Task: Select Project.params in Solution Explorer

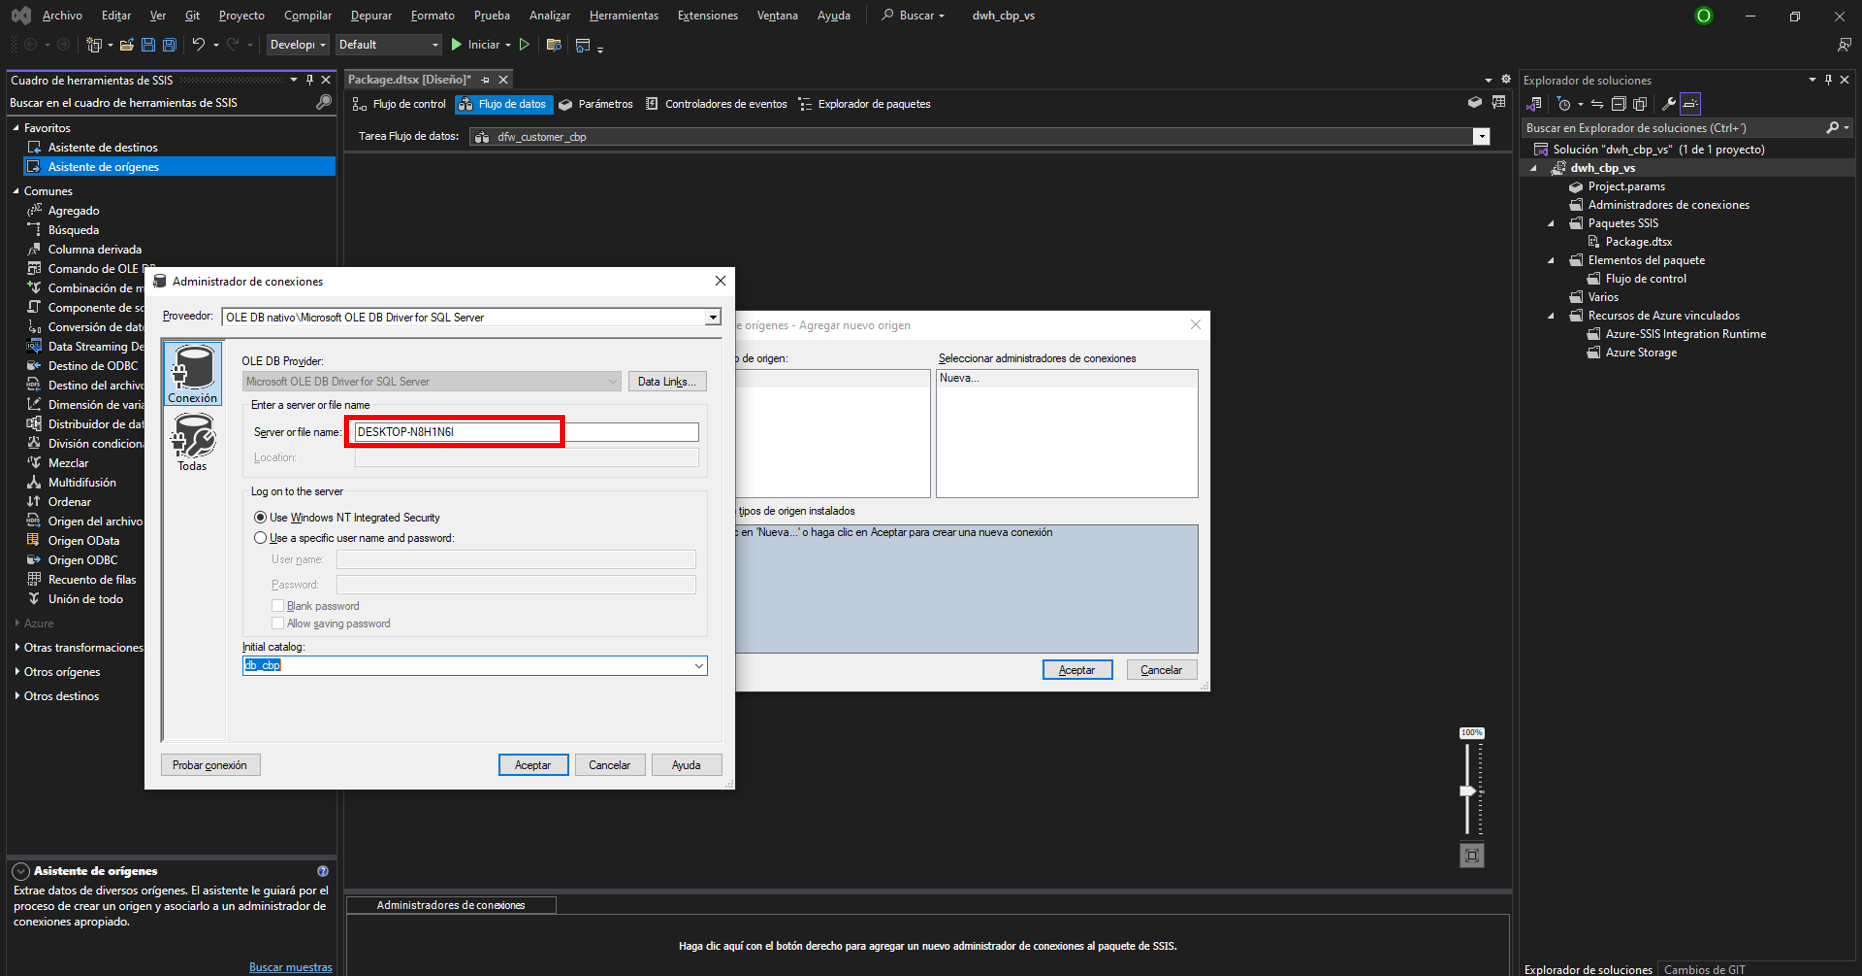Action: pos(1626,186)
